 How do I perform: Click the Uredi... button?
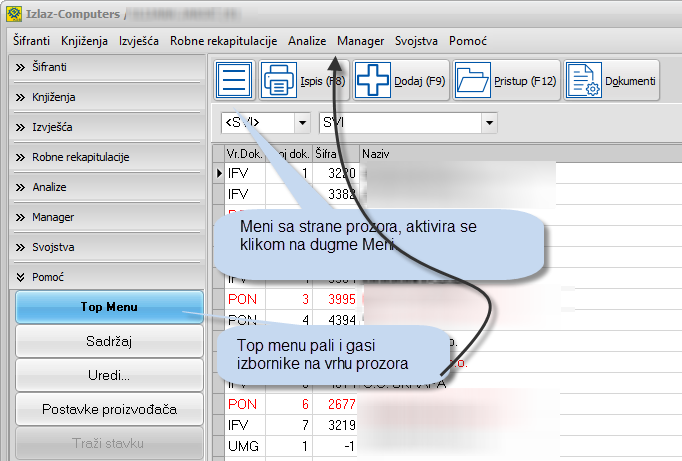click(109, 375)
